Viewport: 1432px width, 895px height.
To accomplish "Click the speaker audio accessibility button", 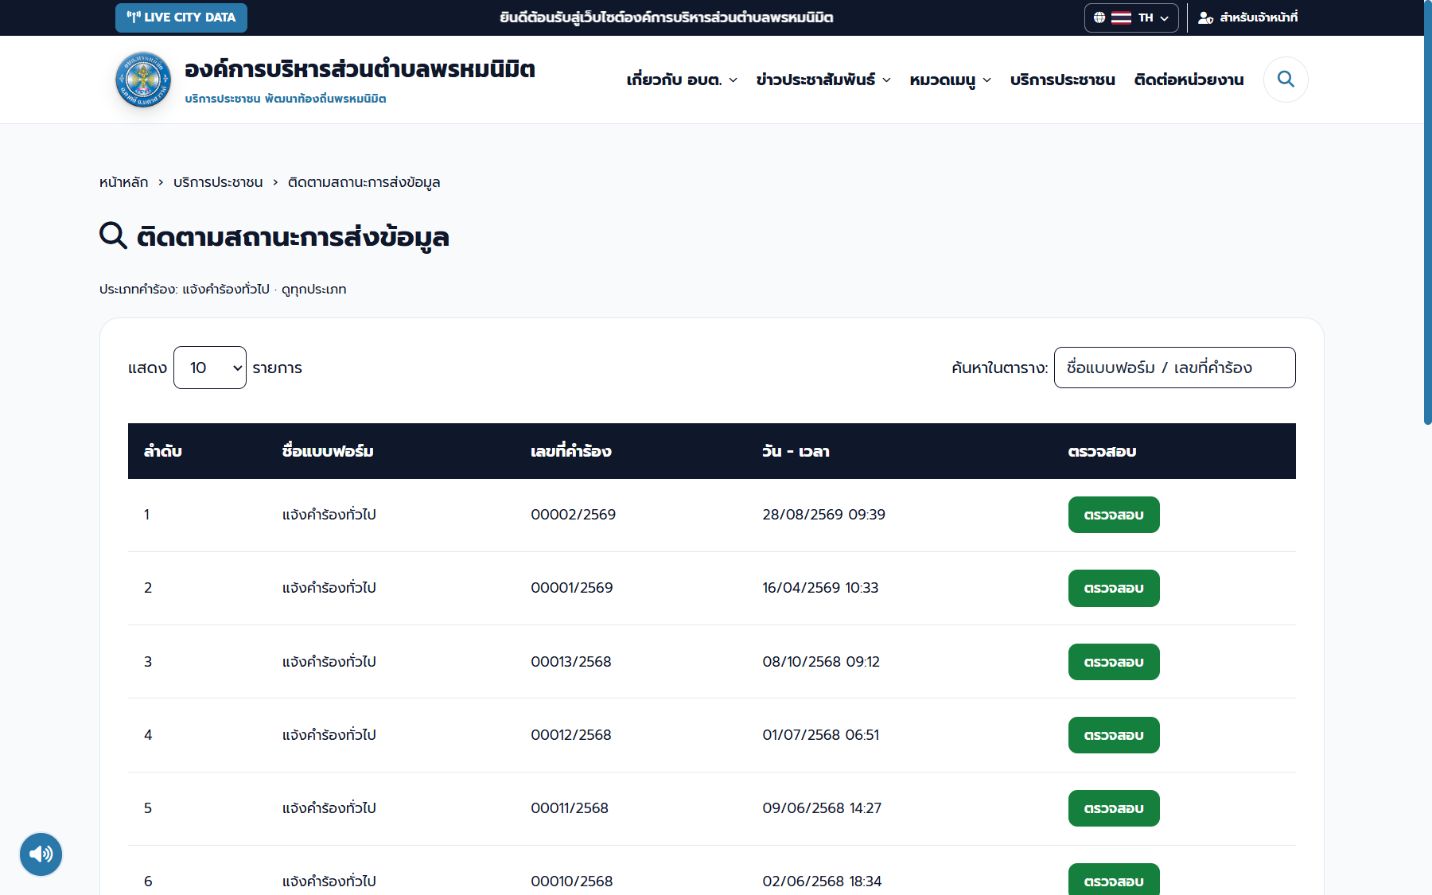I will (41, 854).
